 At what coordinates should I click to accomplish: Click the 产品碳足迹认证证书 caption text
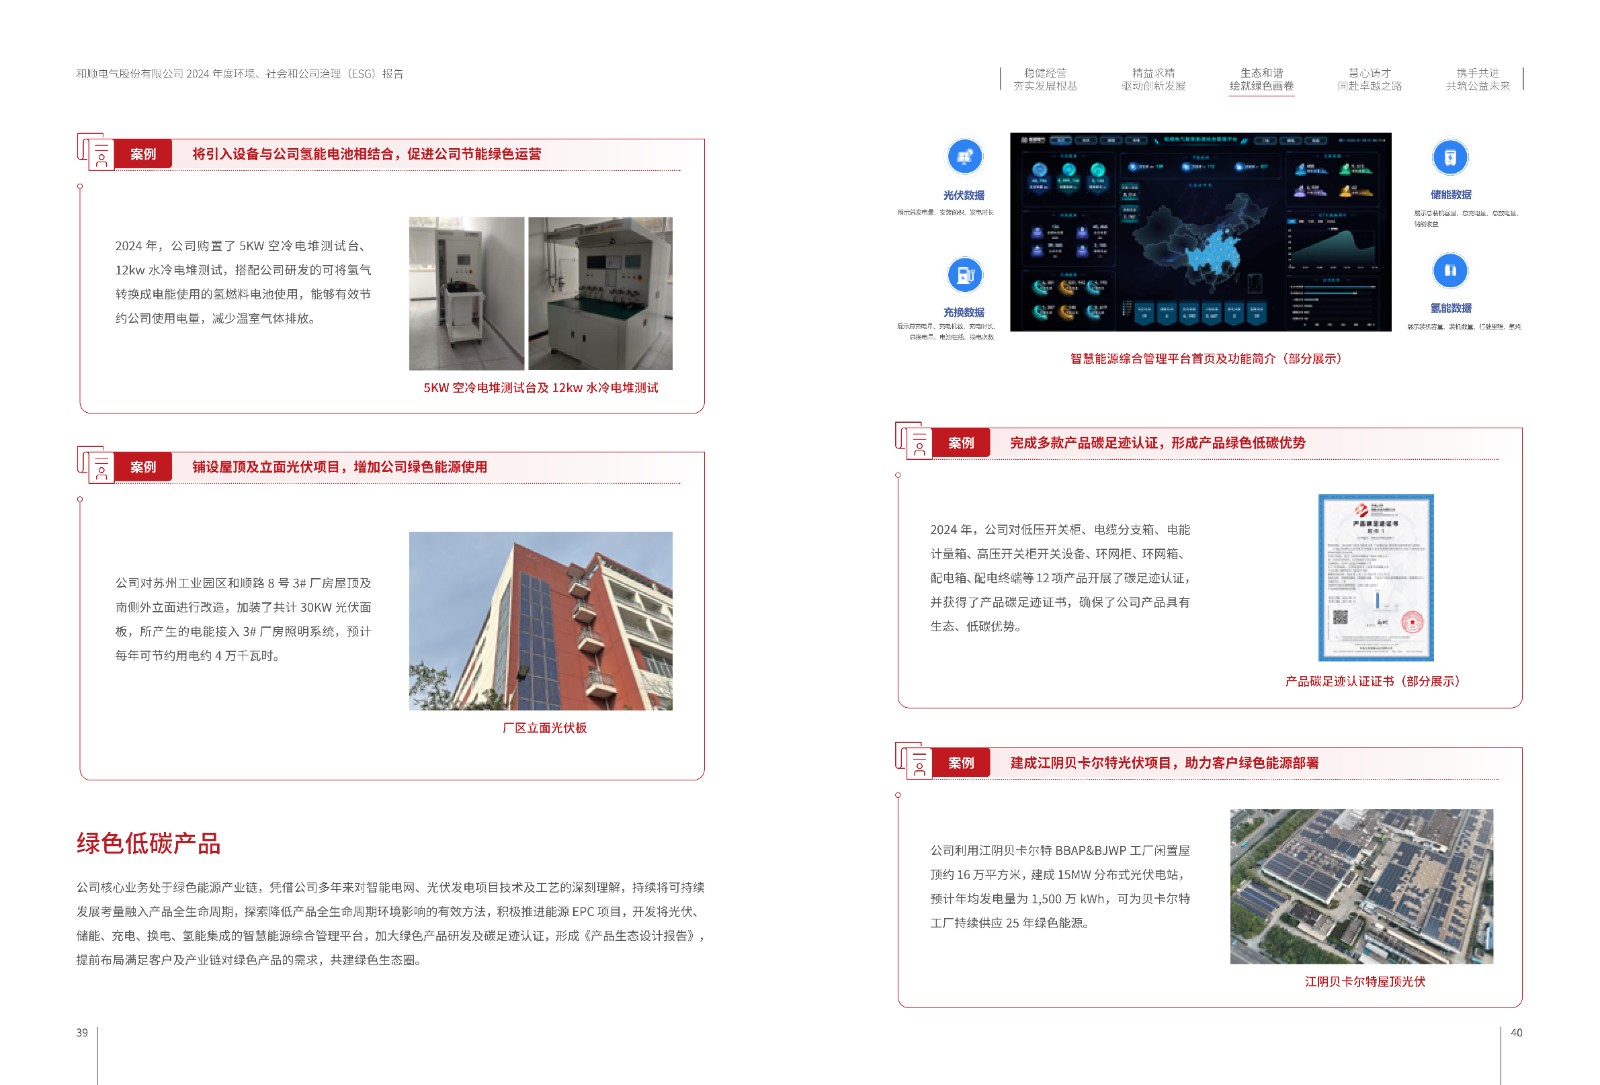tap(1372, 681)
